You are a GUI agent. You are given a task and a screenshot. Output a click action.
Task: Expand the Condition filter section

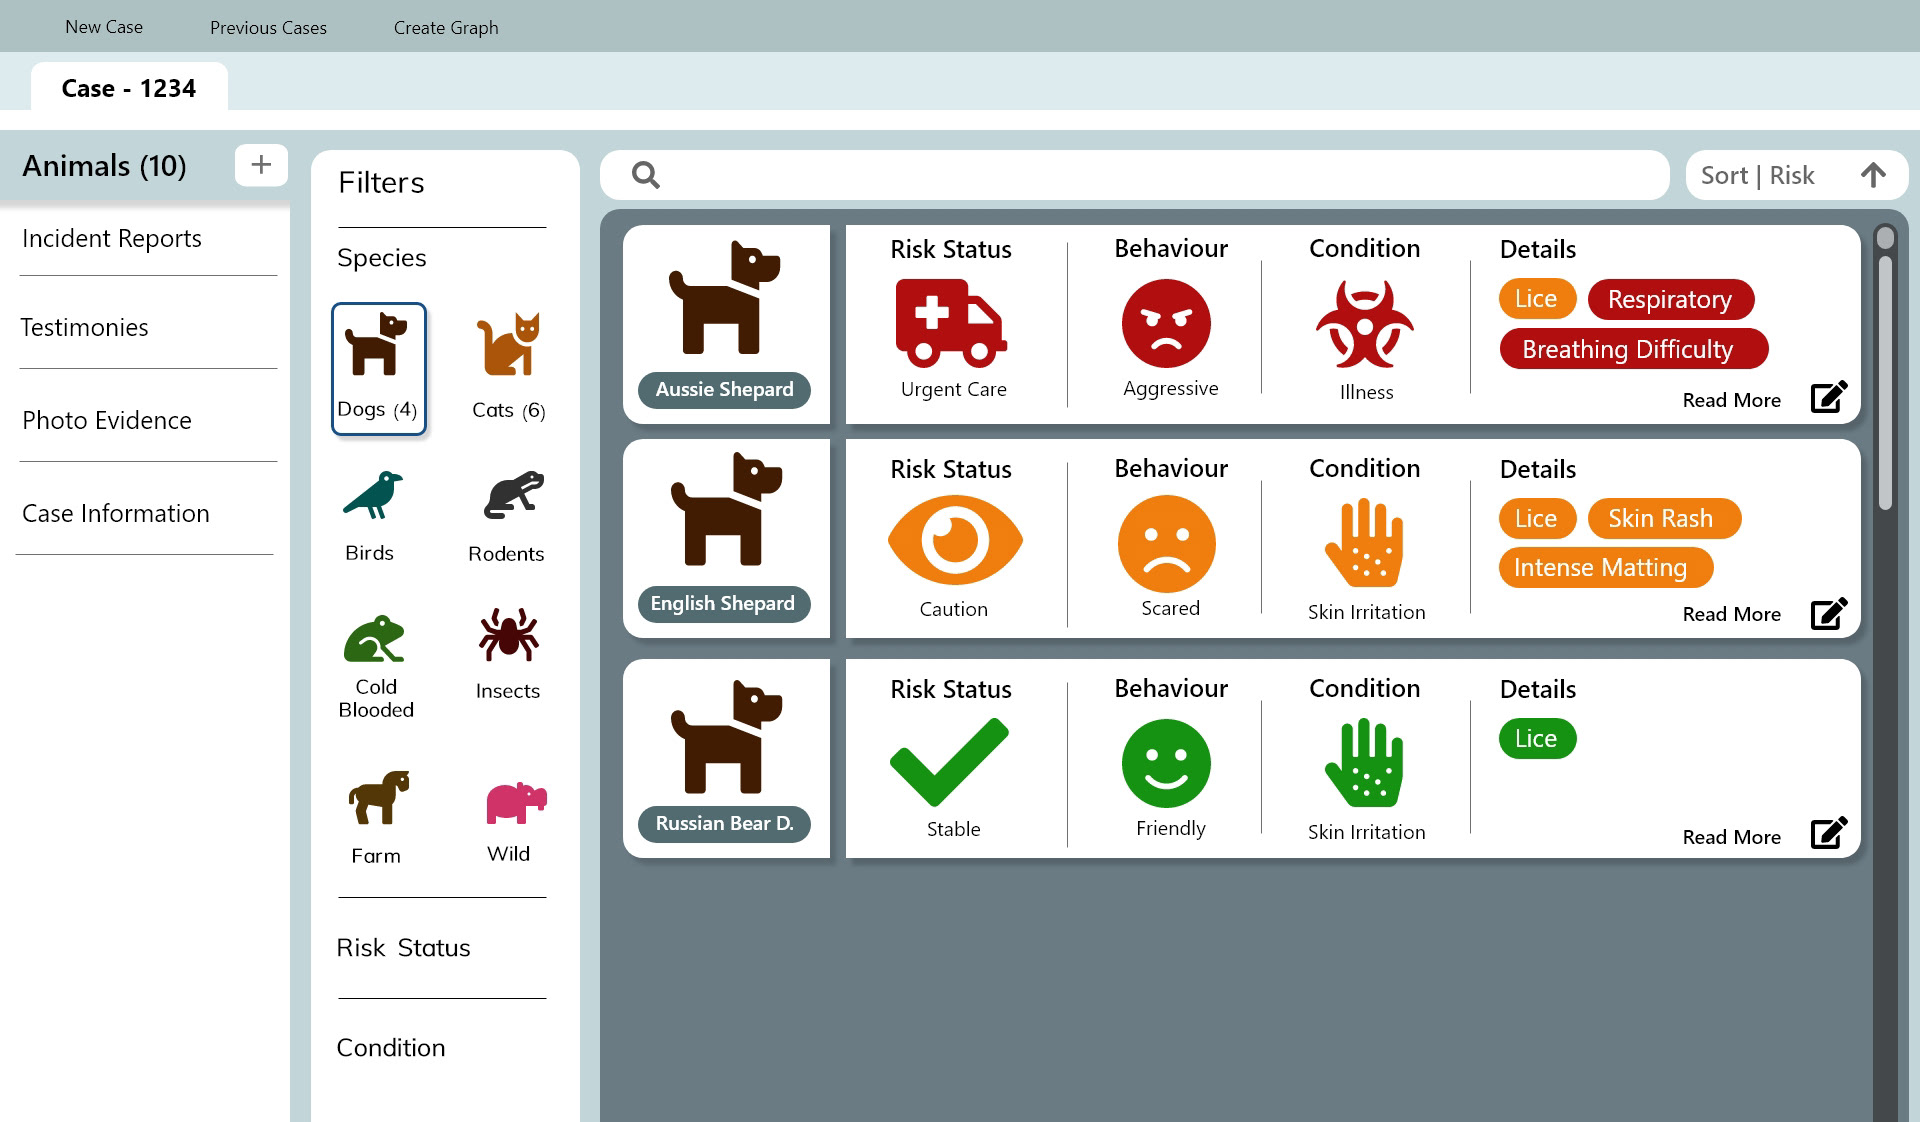tap(391, 1048)
